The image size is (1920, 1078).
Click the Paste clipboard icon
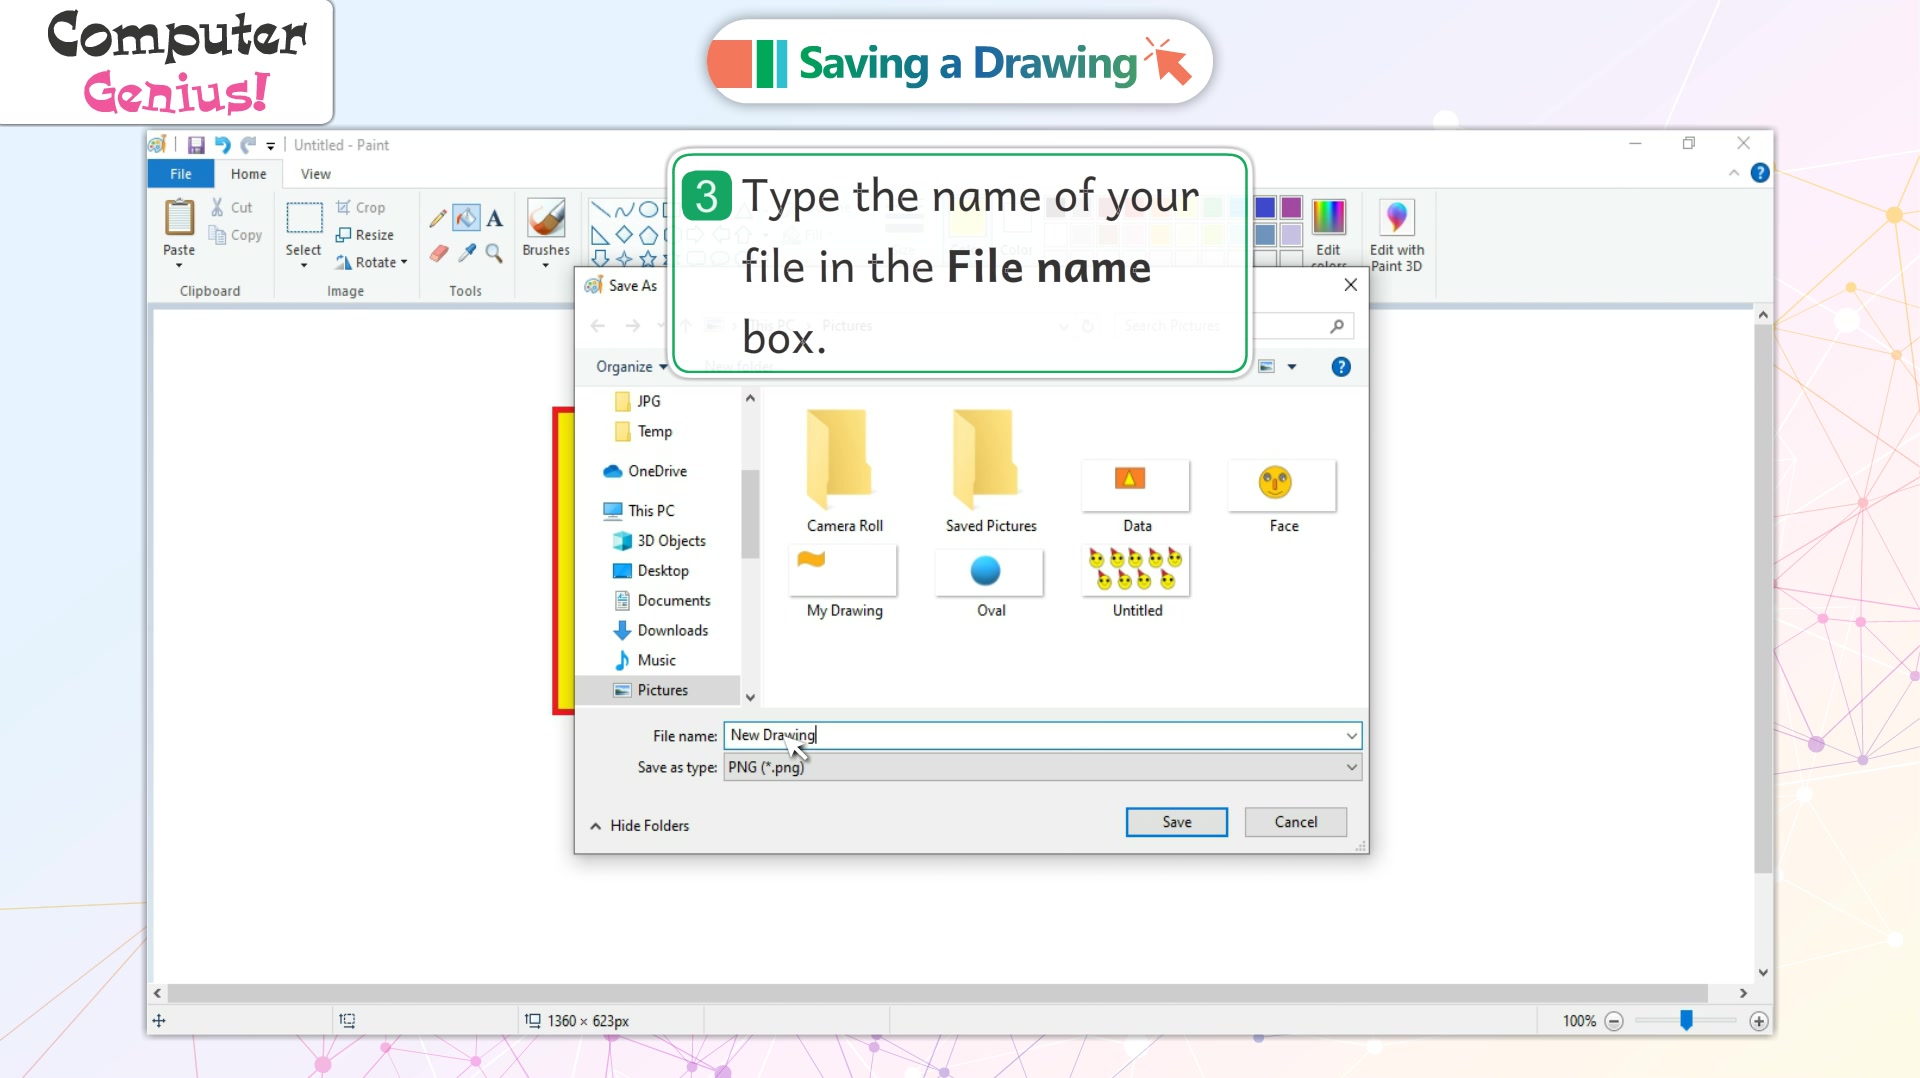179,217
